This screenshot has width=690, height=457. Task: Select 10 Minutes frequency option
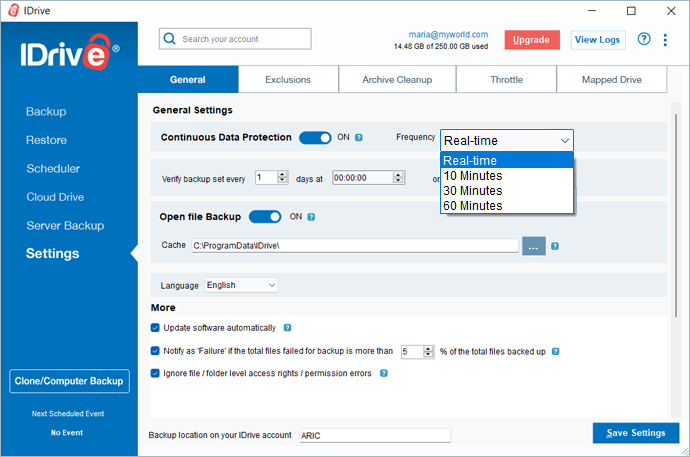tap(507, 175)
